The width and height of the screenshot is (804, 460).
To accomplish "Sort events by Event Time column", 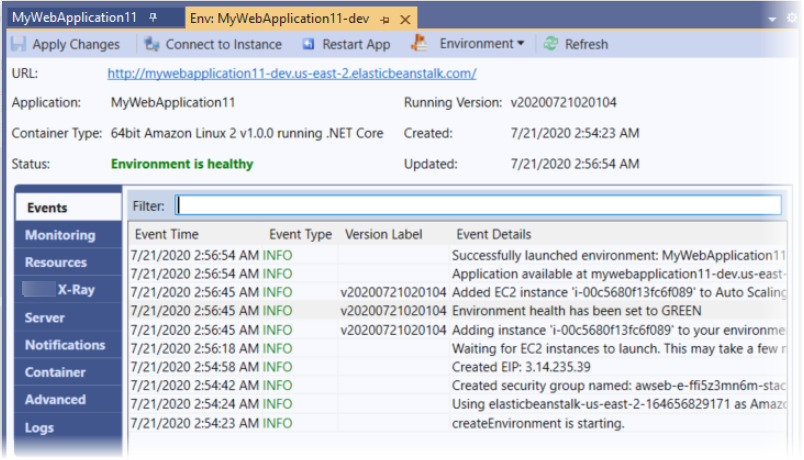I will tap(165, 234).
